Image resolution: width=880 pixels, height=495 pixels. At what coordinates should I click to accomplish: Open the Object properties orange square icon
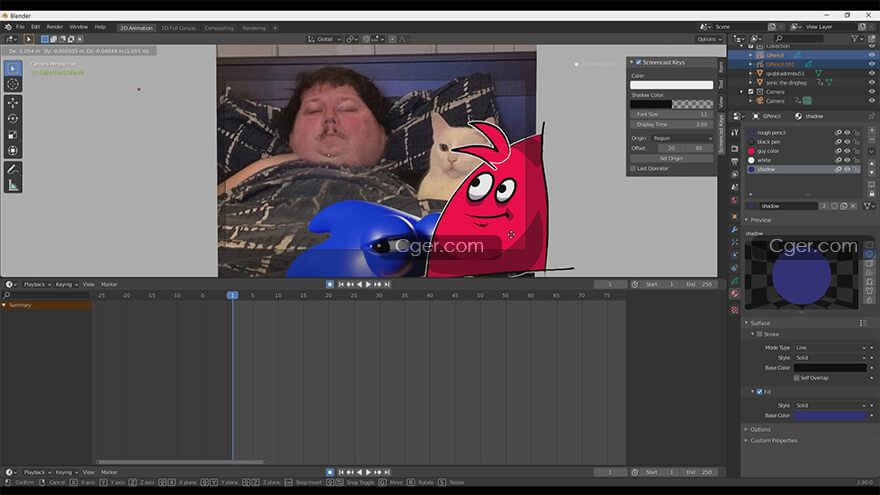(x=735, y=216)
